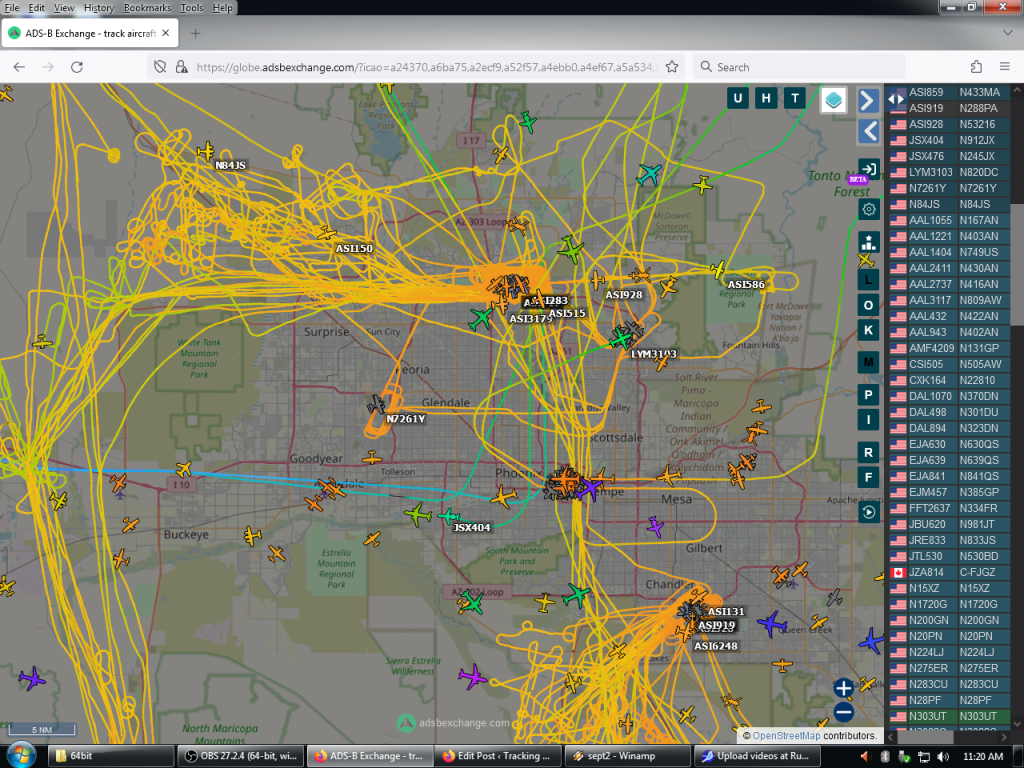Zoom in with the plus button

(844, 688)
